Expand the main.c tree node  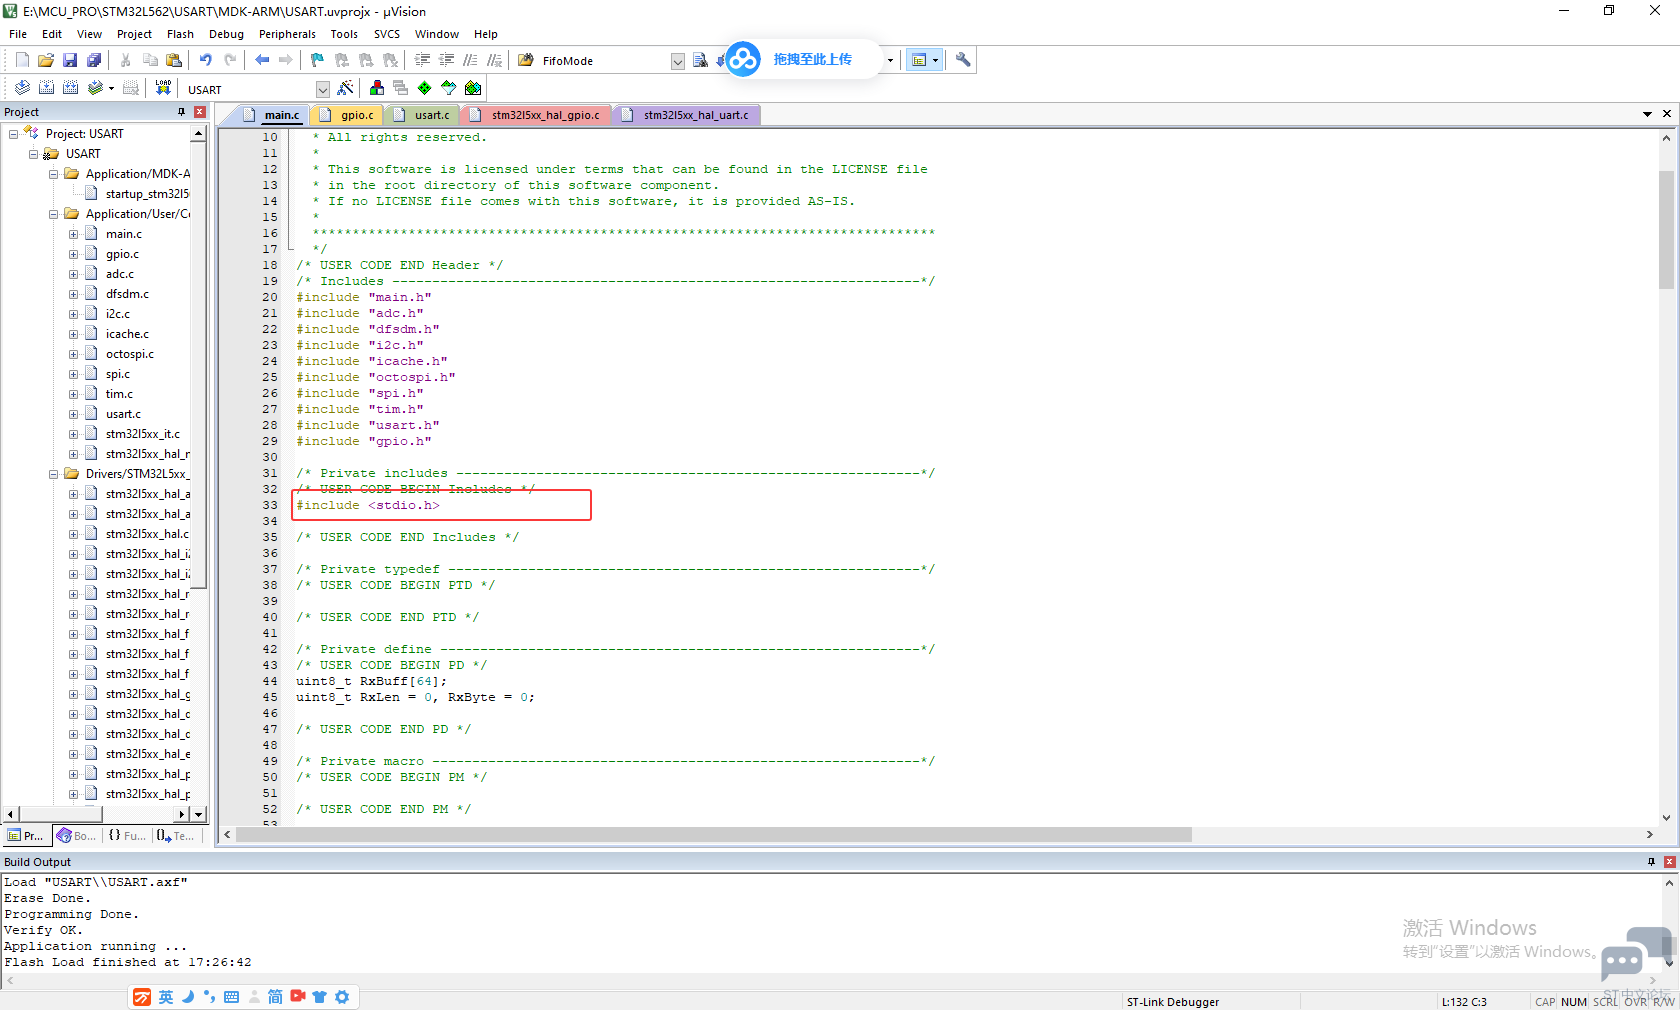point(73,234)
